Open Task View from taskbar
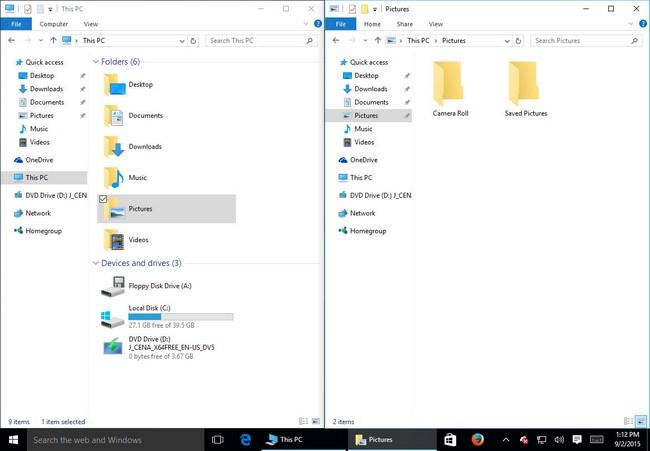 pos(217,440)
